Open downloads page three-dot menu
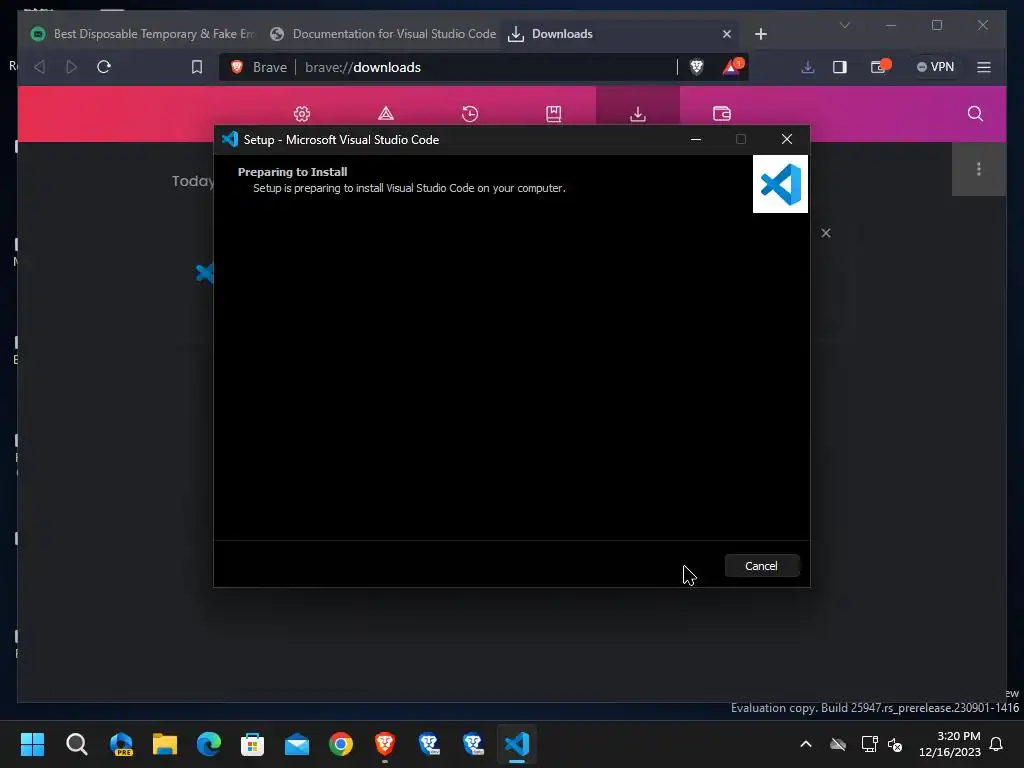Image resolution: width=1024 pixels, height=768 pixels. point(978,169)
